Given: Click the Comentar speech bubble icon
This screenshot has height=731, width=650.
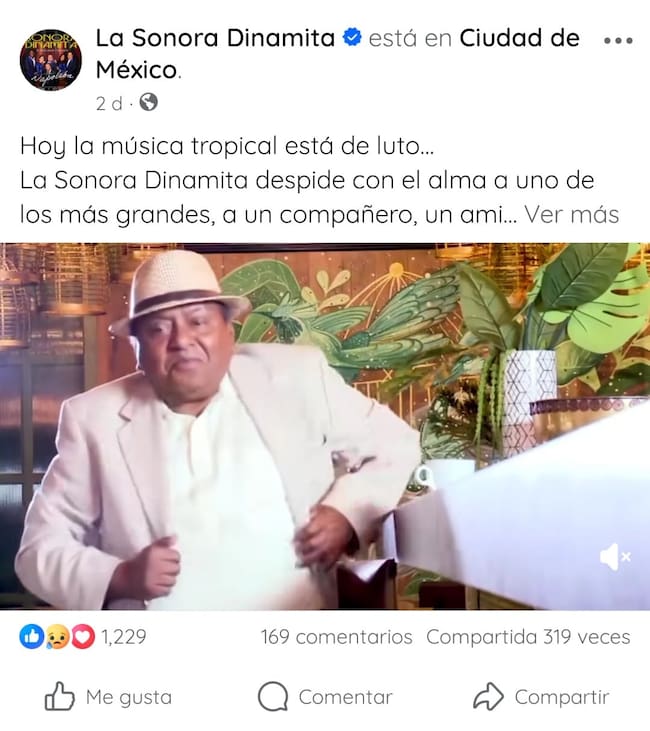Looking at the screenshot, I should 272,697.
